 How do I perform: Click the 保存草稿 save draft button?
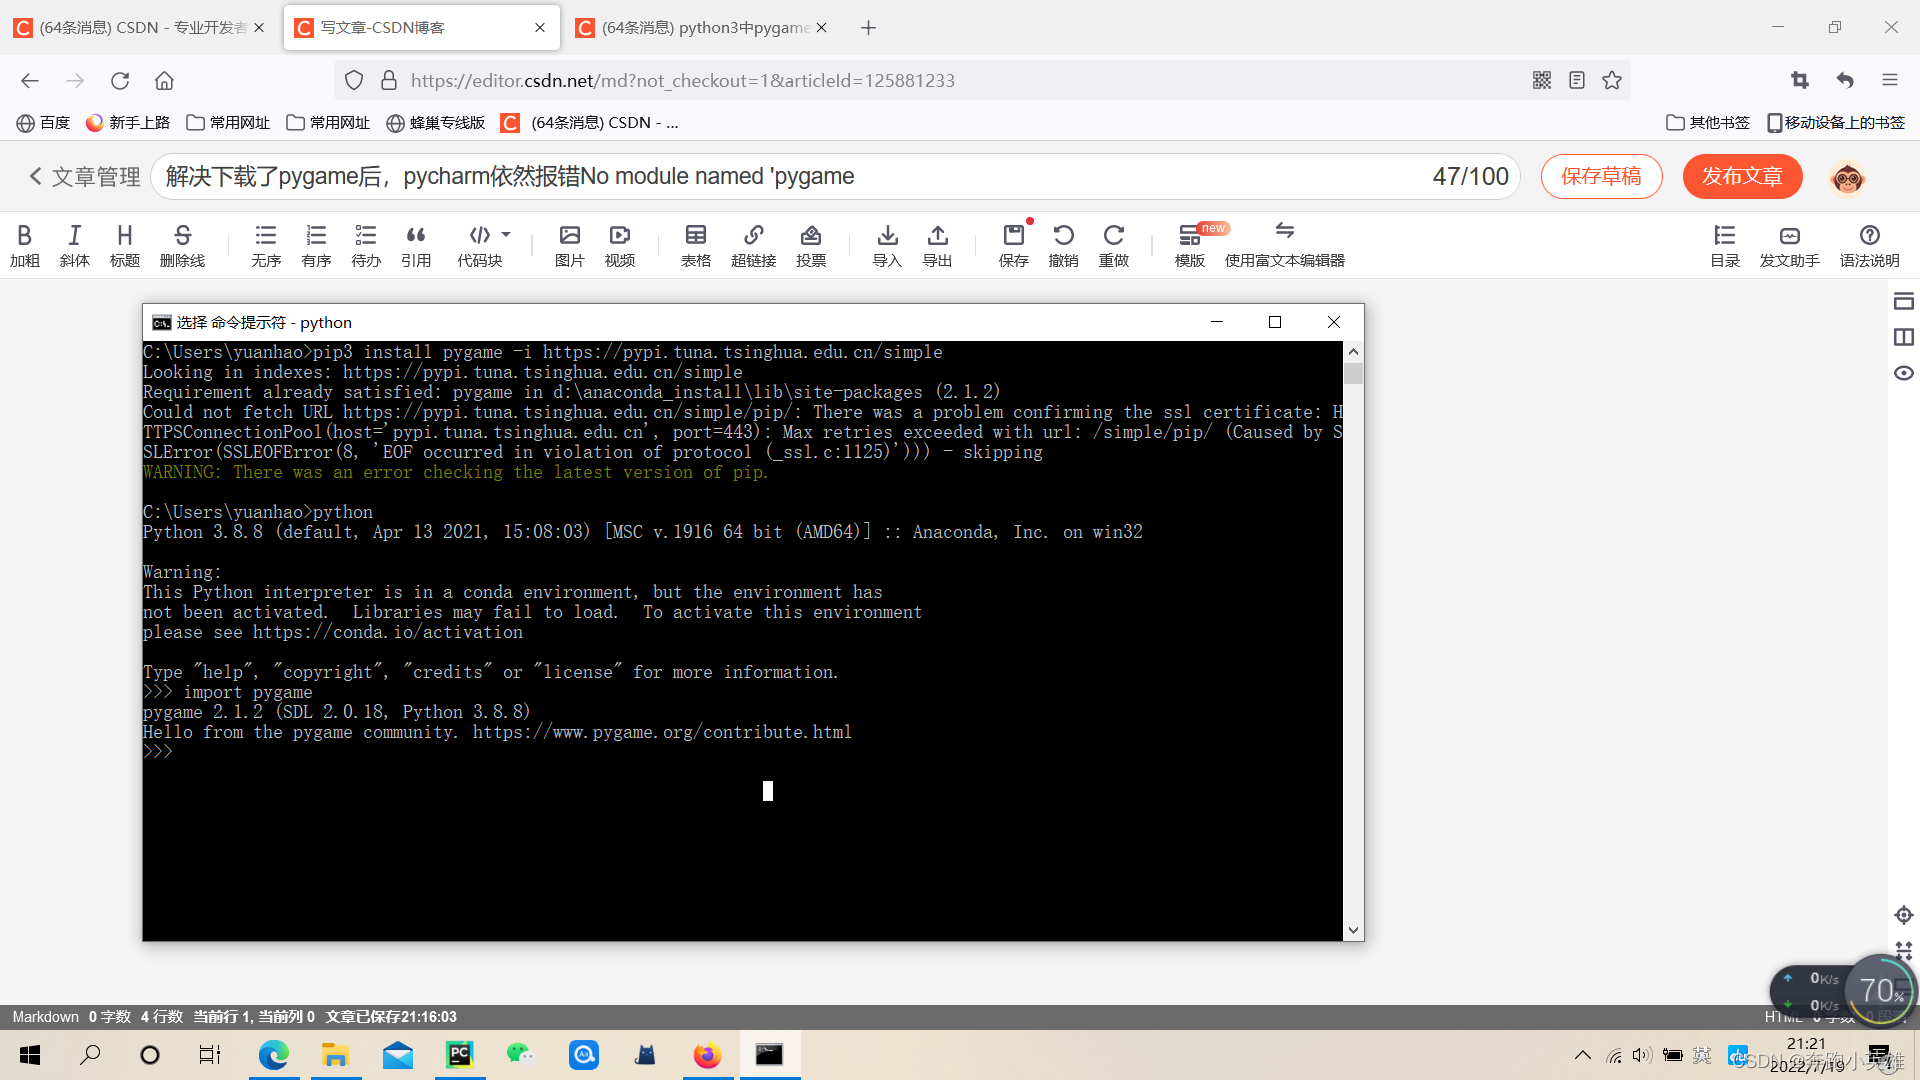click(1601, 177)
